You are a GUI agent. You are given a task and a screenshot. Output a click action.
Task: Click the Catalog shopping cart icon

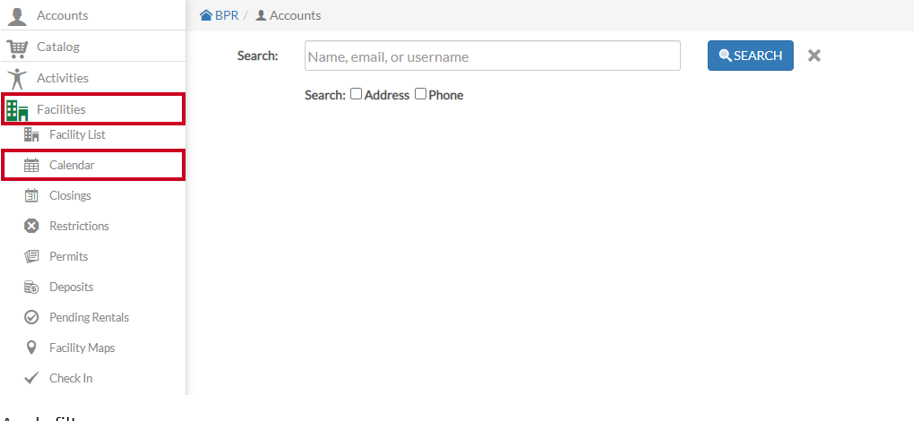click(x=17, y=47)
